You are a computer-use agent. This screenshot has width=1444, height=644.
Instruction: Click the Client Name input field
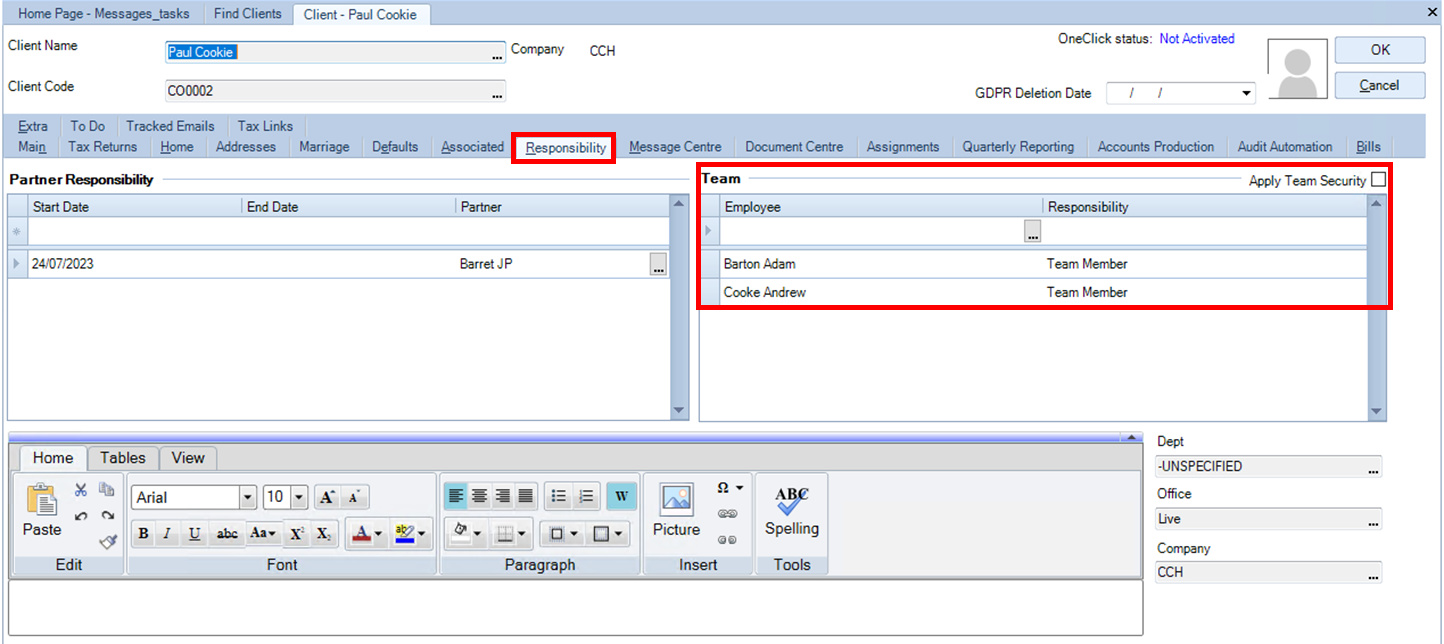coord(335,53)
